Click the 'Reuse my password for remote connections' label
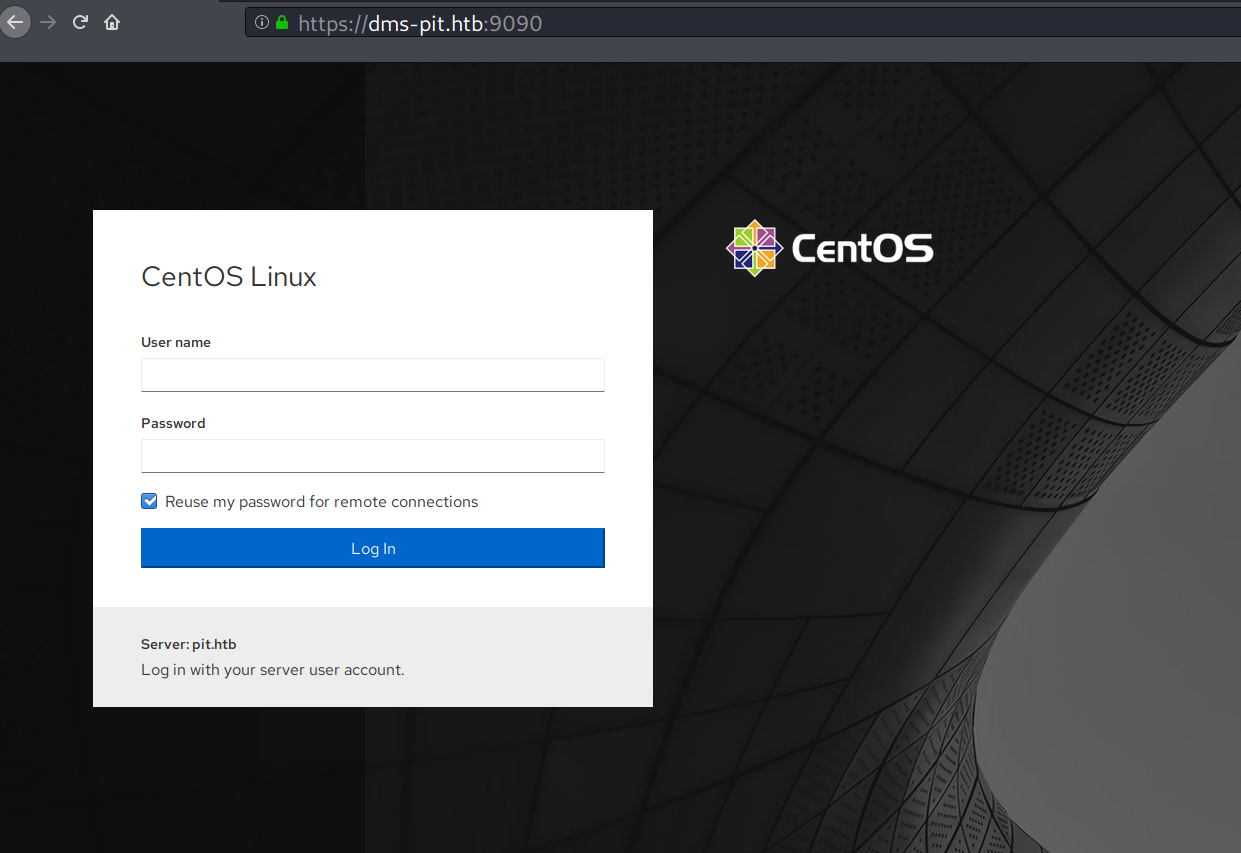1241x853 pixels. click(321, 502)
